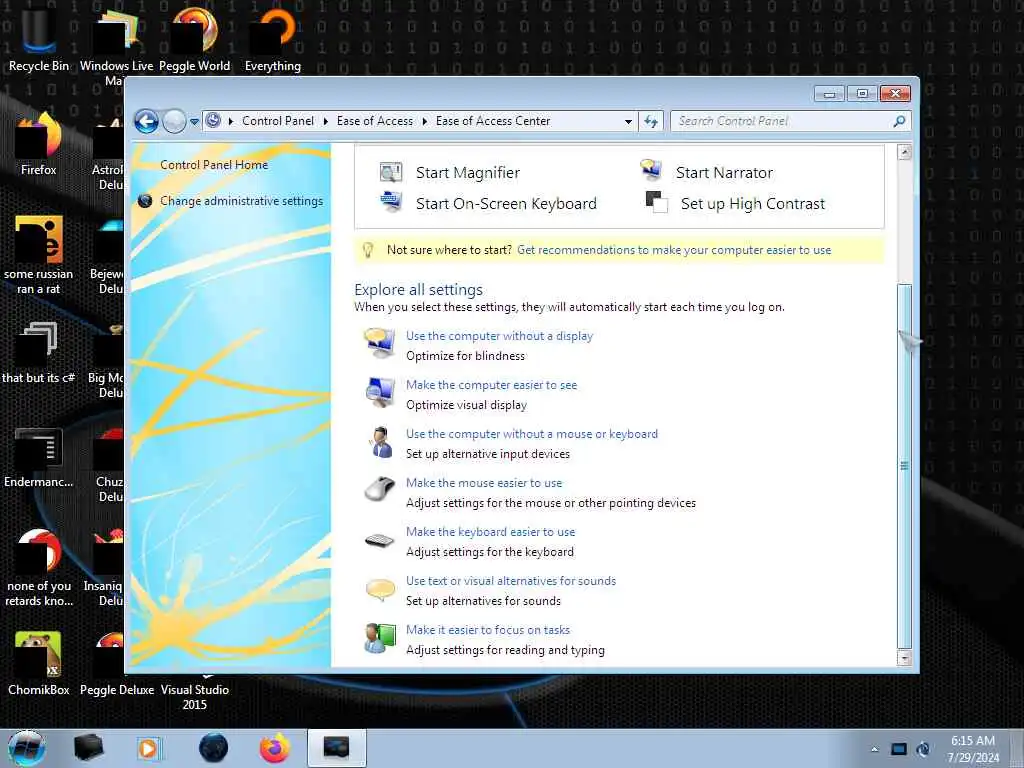Open Make it easier to focus on tasks
This screenshot has height=768, width=1024.
click(x=488, y=630)
